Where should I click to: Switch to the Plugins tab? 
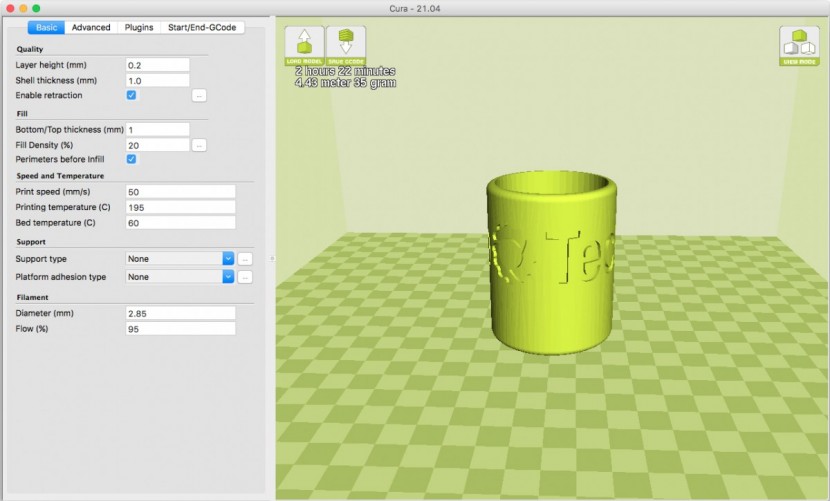click(139, 28)
